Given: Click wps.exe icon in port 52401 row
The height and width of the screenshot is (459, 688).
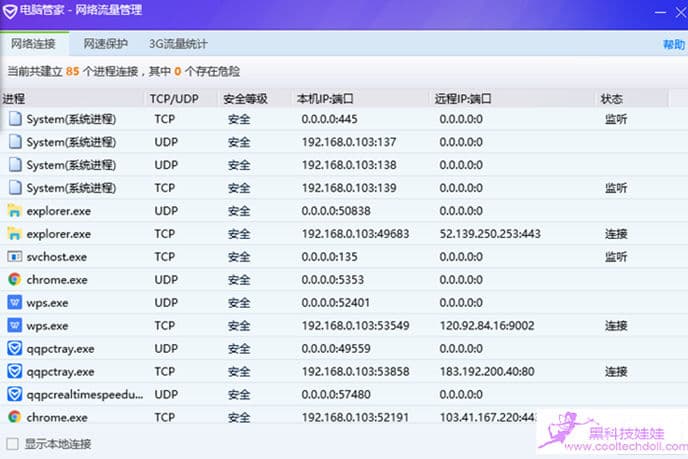Looking at the screenshot, I should click(x=14, y=302).
